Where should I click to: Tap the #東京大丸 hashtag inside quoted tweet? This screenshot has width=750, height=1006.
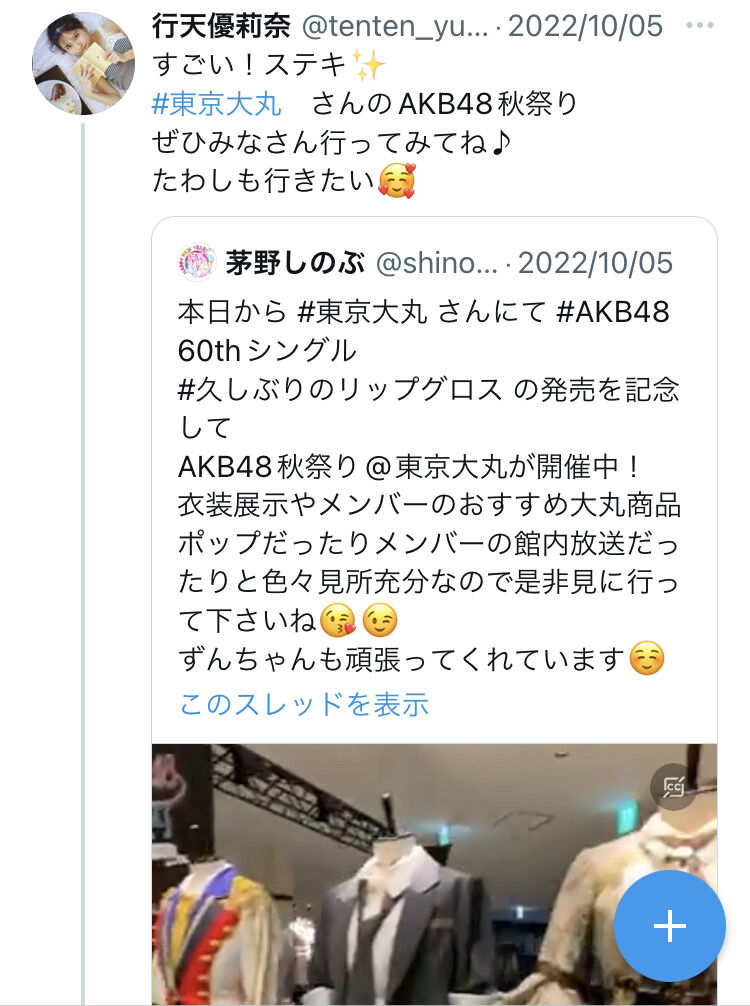tap(362, 312)
